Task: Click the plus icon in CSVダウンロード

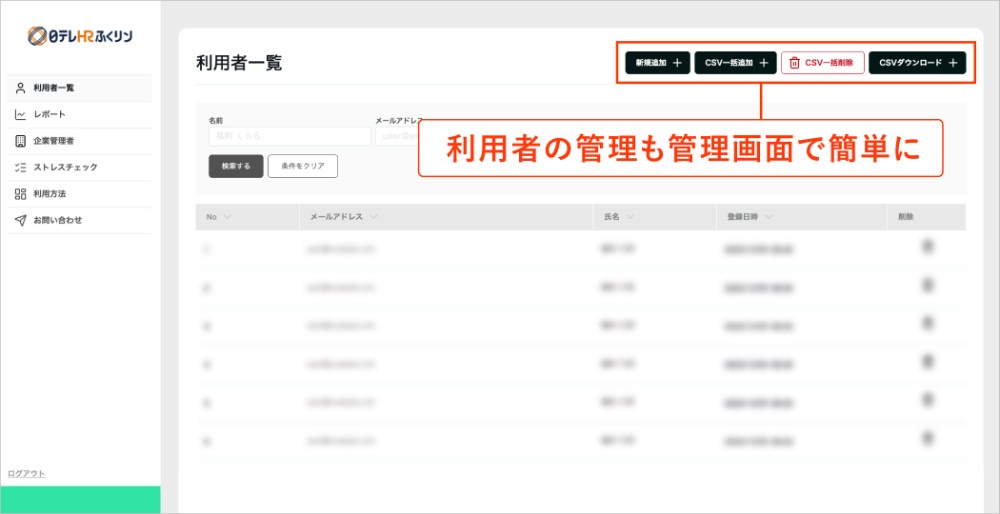Action: tap(953, 63)
